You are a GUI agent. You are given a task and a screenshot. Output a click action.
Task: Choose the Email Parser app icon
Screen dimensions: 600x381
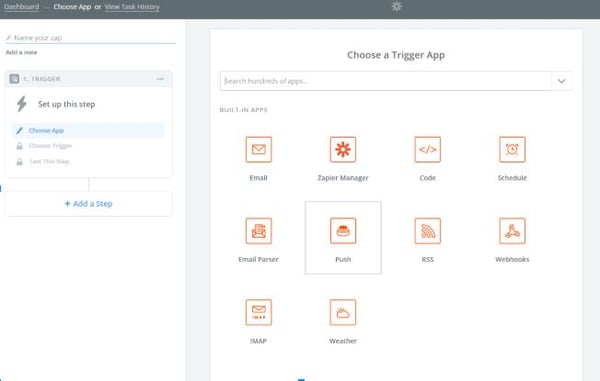point(259,231)
